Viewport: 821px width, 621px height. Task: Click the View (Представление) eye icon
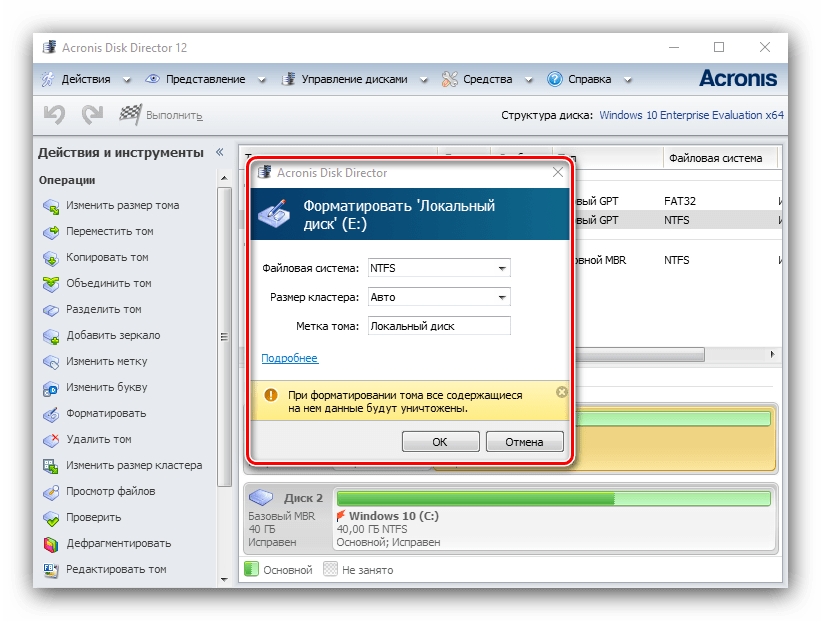pos(152,79)
